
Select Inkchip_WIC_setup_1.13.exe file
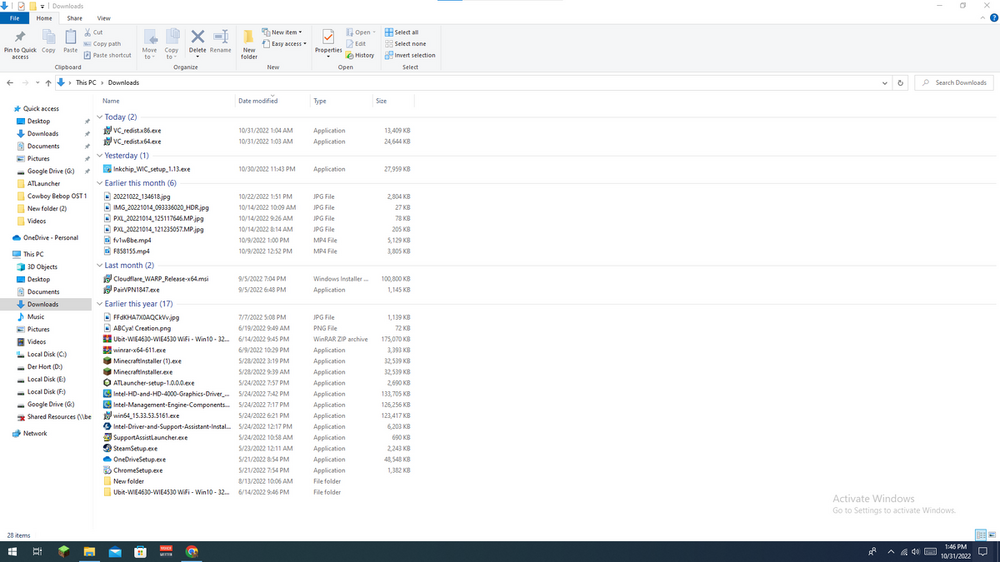152,170
